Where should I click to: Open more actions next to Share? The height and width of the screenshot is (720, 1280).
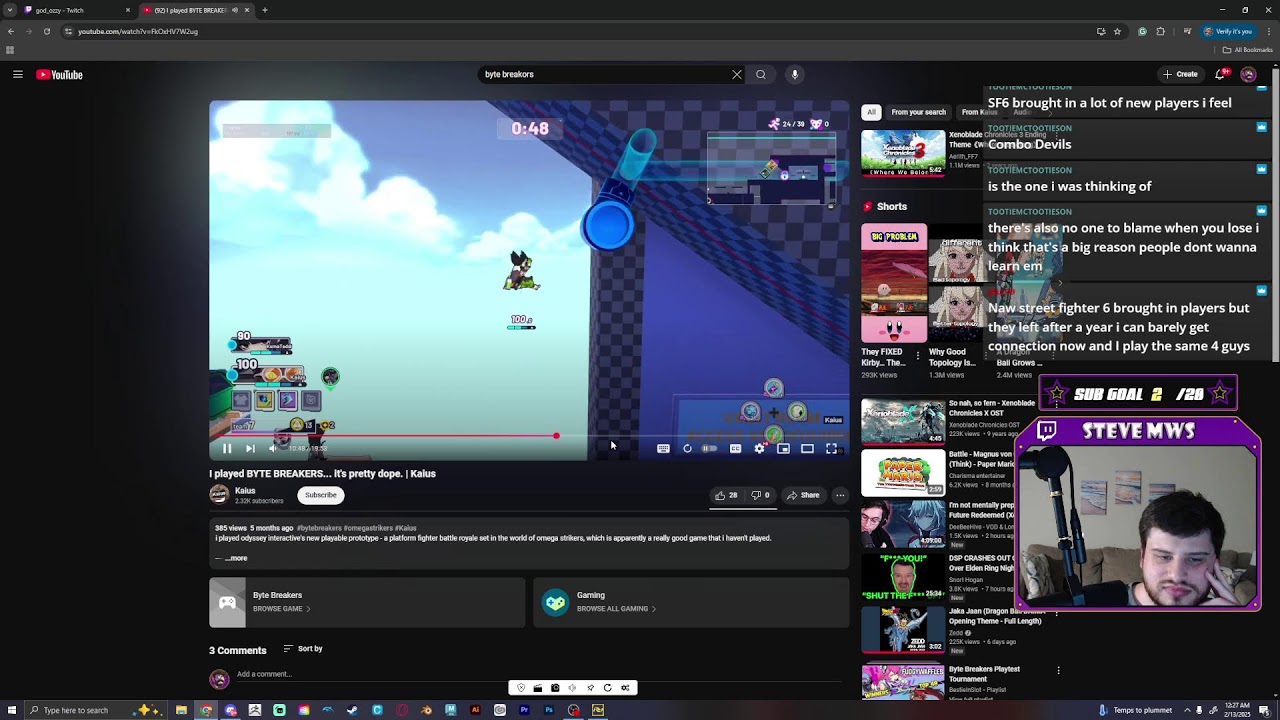pyautogui.click(x=840, y=495)
